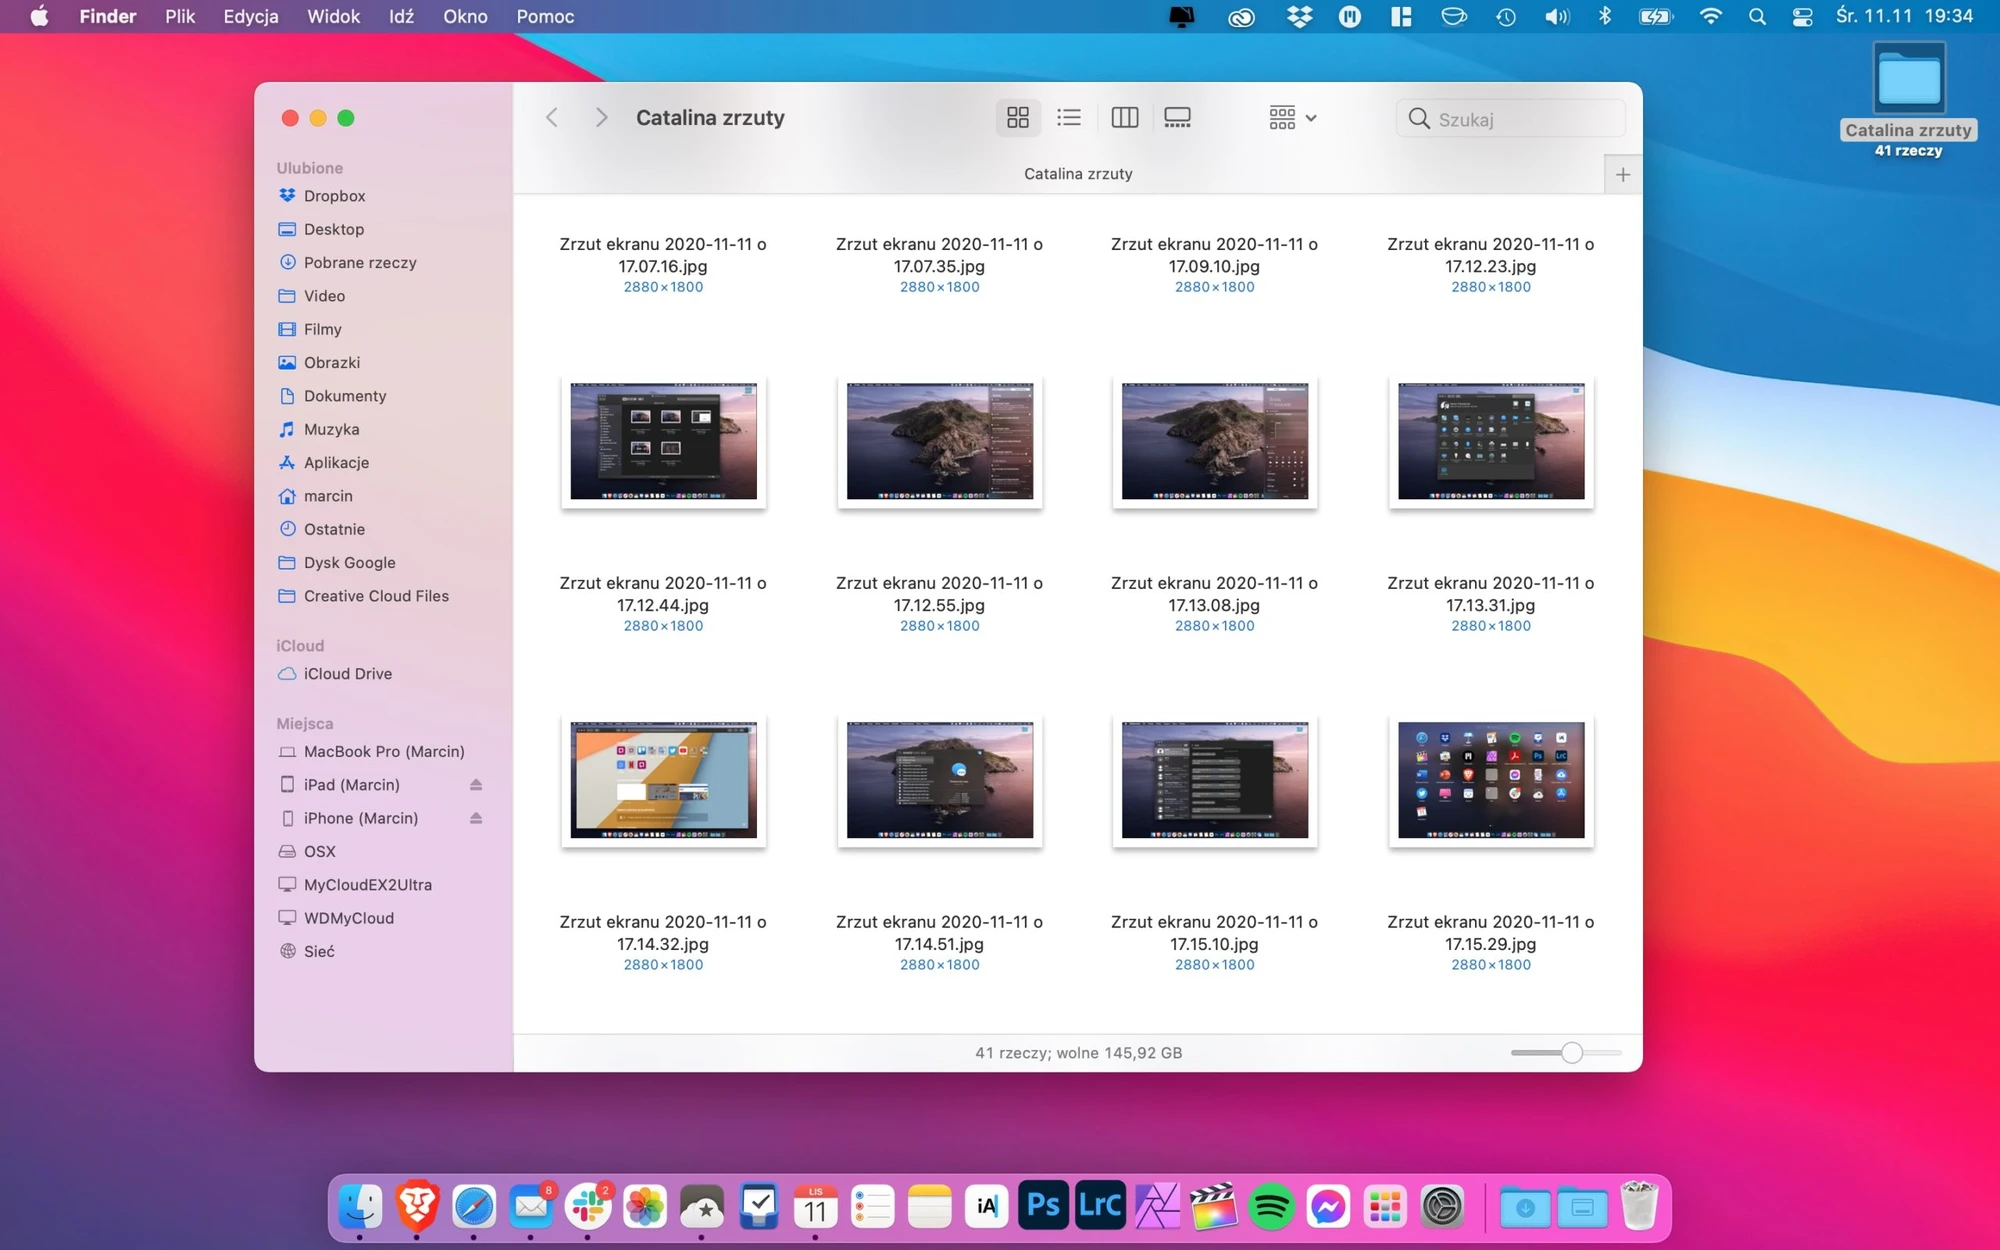Image resolution: width=2000 pixels, height=1250 pixels.
Task: Go forward in Finder history
Action: (x=601, y=118)
